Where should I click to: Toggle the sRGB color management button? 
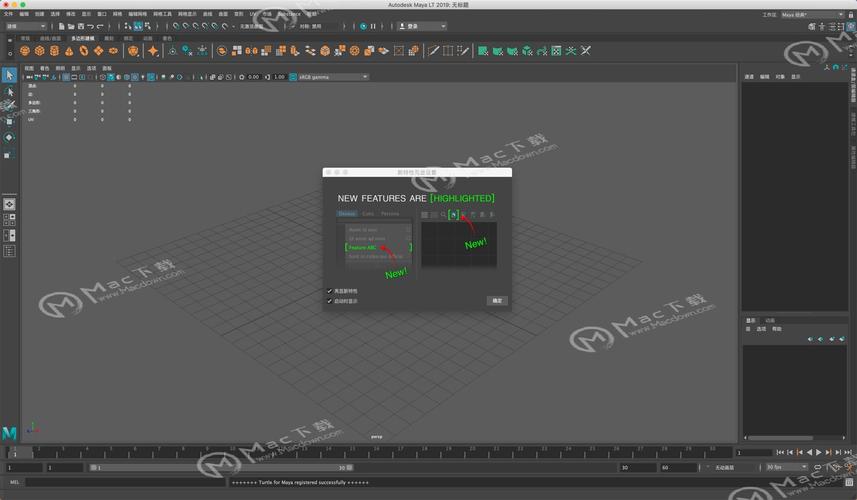(293, 77)
